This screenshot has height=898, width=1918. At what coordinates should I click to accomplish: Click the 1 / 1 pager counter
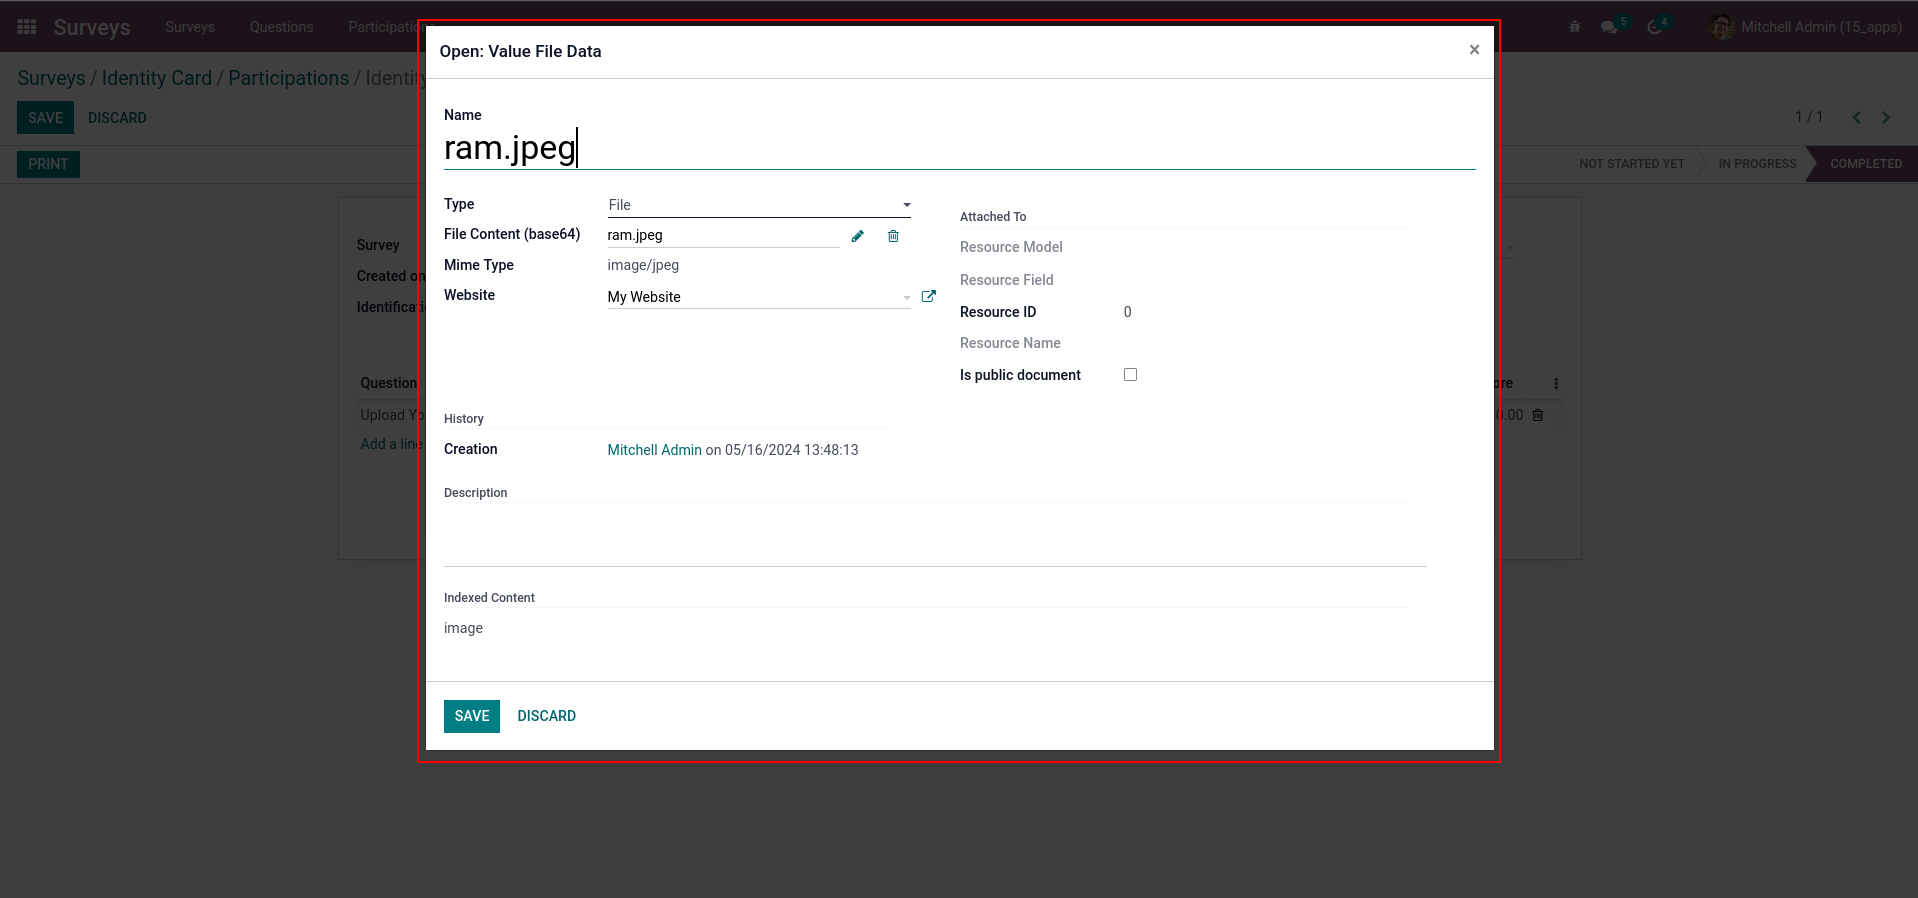coord(1808,117)
